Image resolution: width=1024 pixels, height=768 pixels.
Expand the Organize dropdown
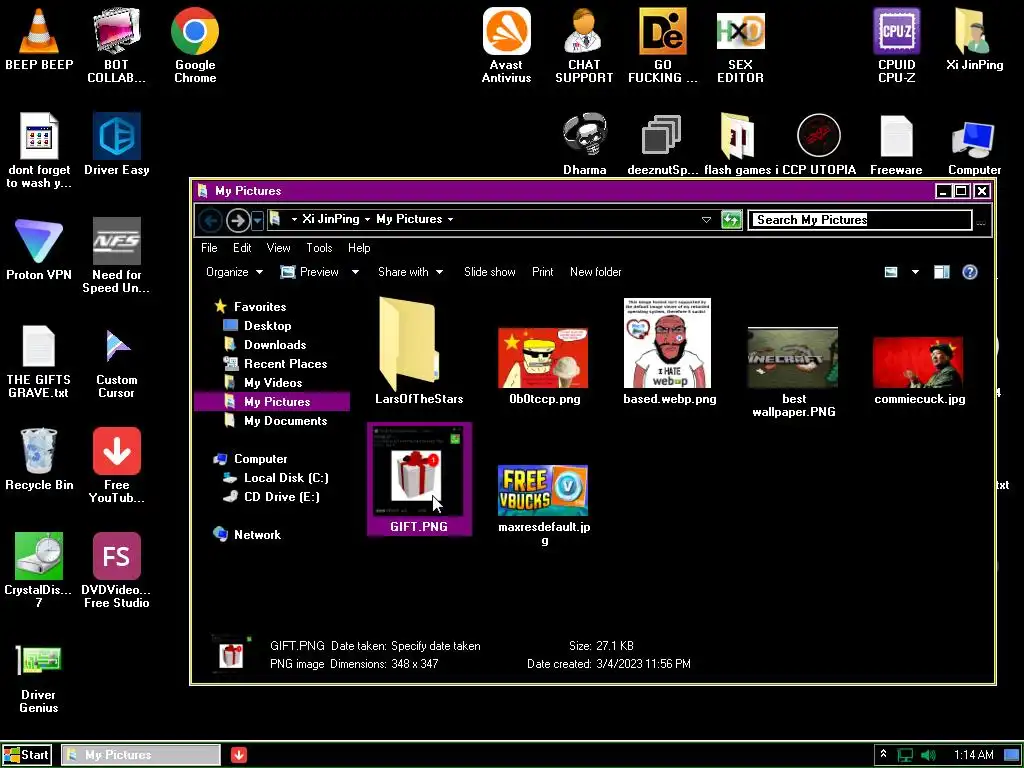(234, 272)
